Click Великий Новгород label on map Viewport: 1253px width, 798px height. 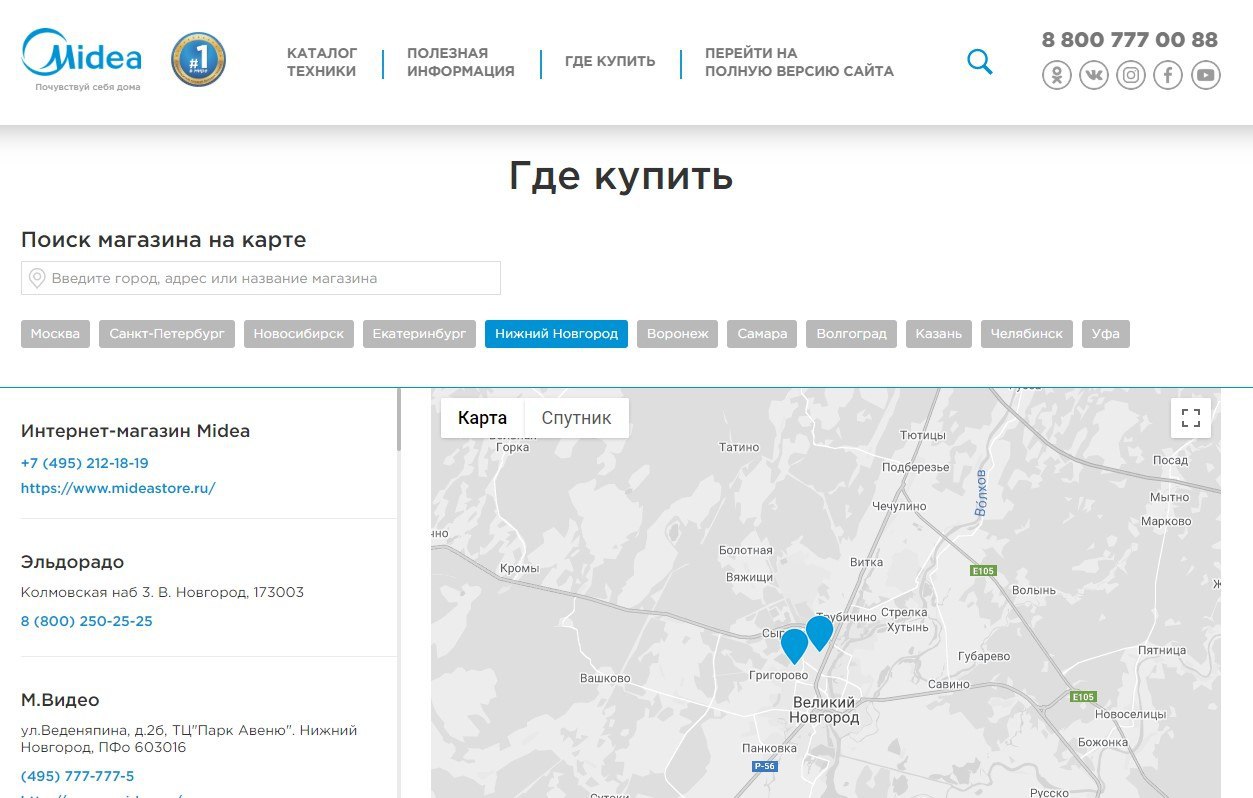(x=824, y=710)
